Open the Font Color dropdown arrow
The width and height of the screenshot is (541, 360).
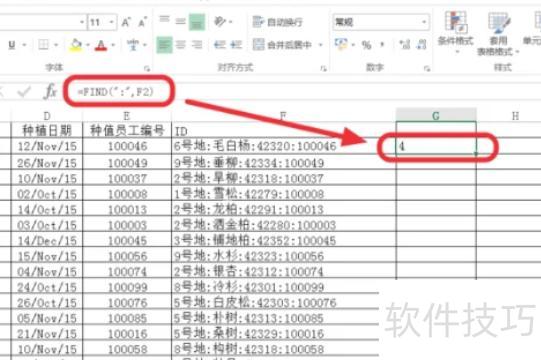(113, 45)
